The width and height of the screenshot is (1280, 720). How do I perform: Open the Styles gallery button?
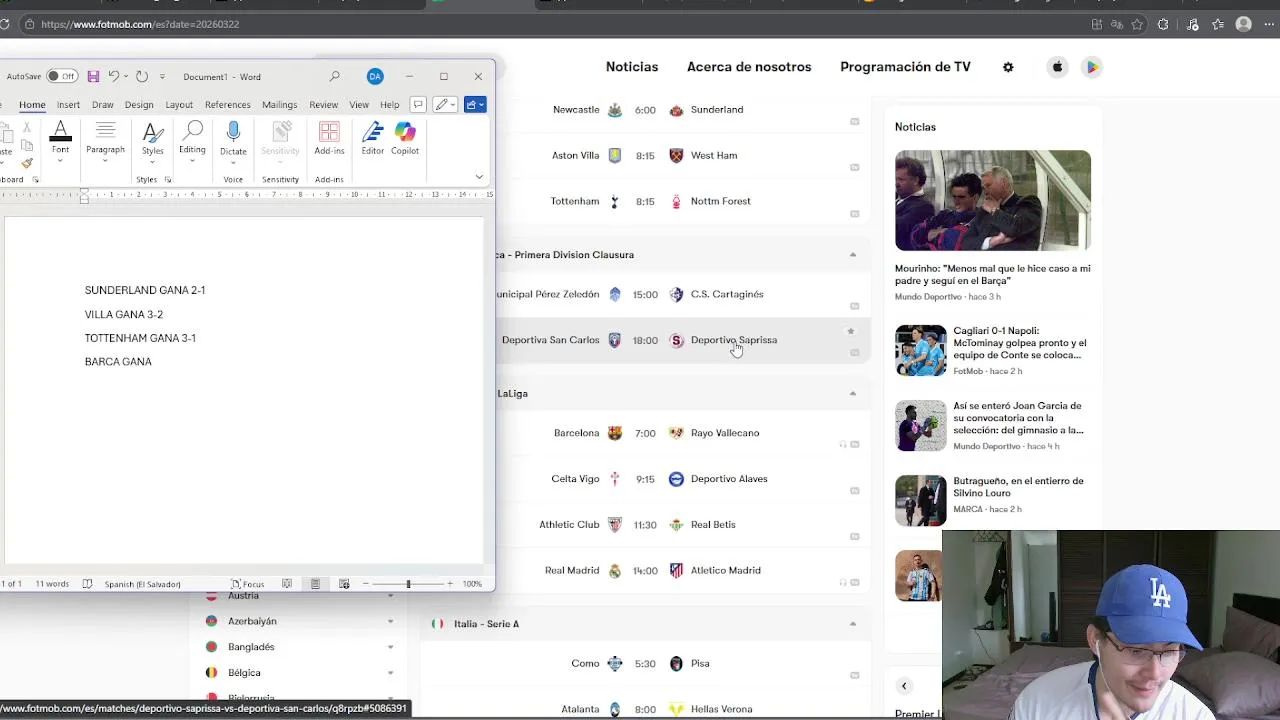(x=152, y=140)
